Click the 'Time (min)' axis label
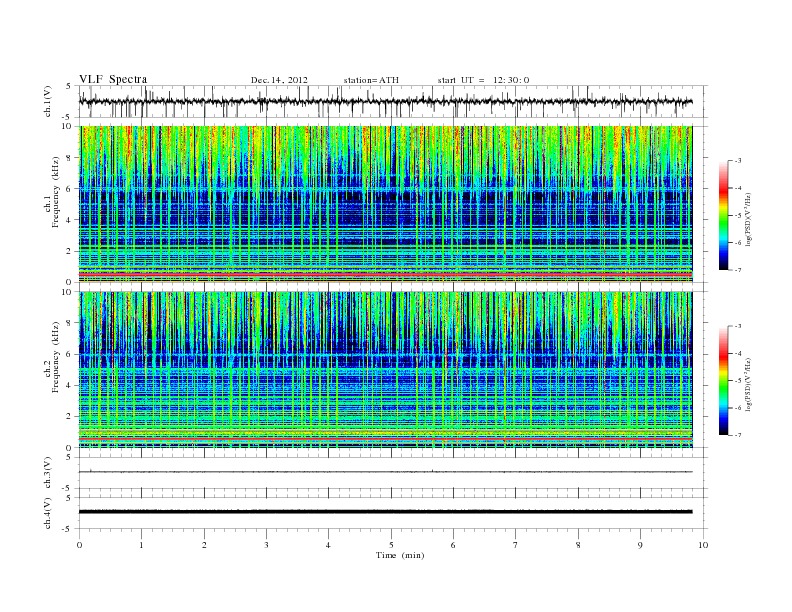The height and width of the screenshot is (612, 792). [x=400, y=555]
